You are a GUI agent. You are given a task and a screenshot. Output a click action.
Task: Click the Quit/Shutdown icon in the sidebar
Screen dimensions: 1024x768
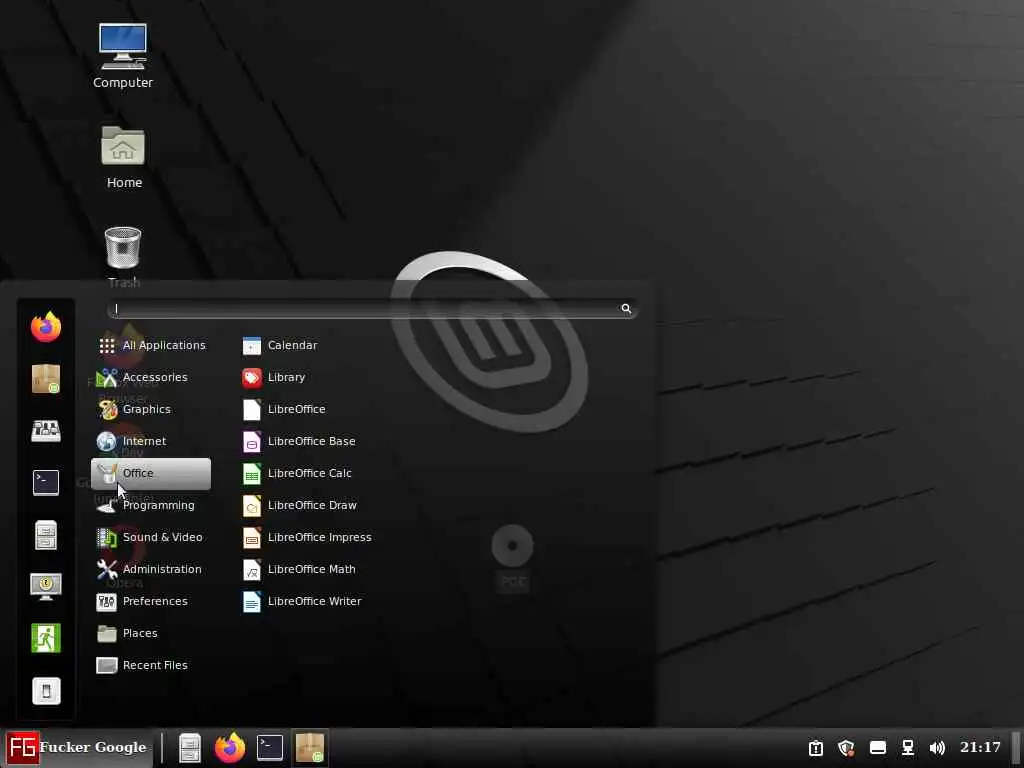pyautogui.click(x=46, y=690)
